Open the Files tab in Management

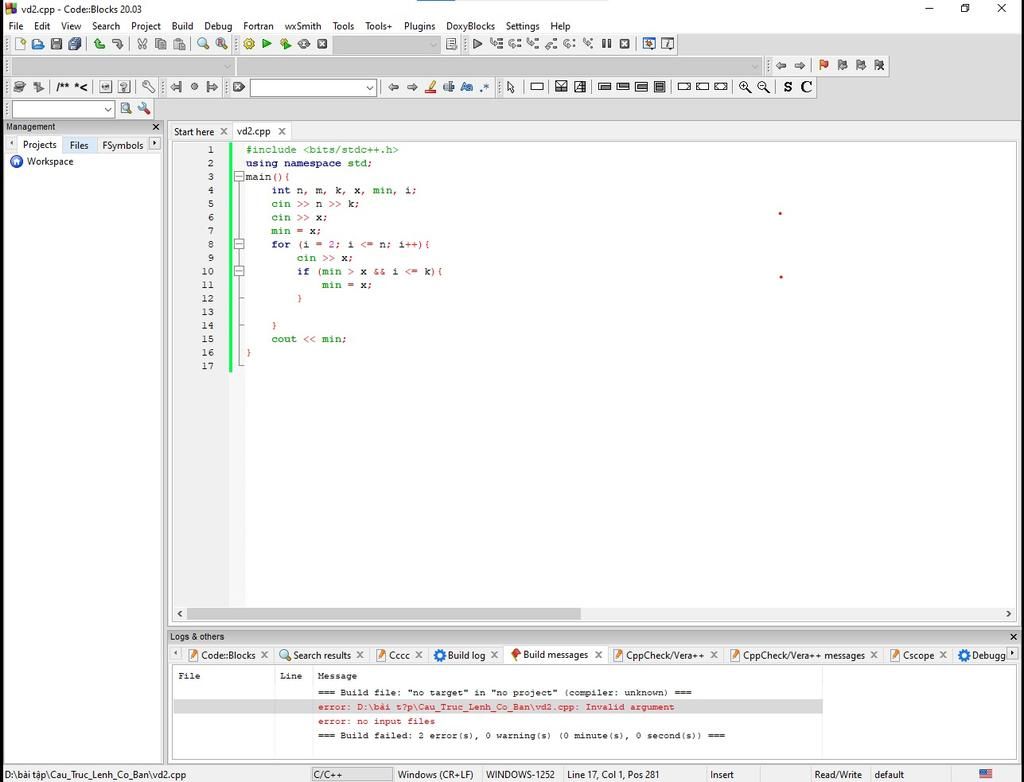(79, 145)
